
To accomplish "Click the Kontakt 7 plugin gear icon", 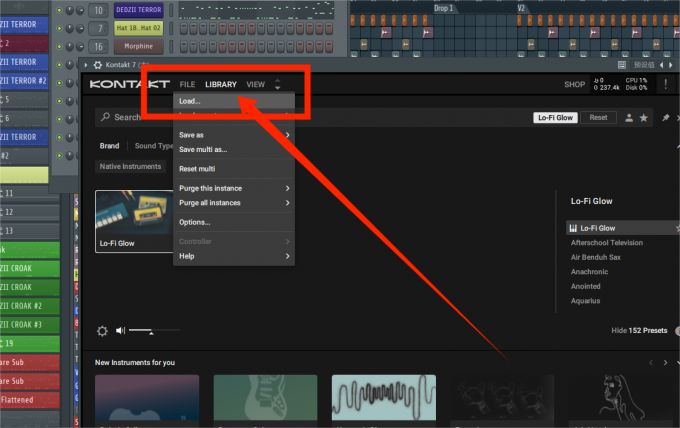I will coord(98,65).
